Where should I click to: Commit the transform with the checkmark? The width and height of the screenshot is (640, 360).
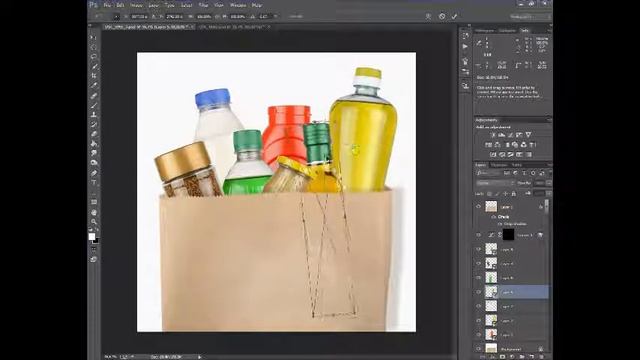click(454, 16)
